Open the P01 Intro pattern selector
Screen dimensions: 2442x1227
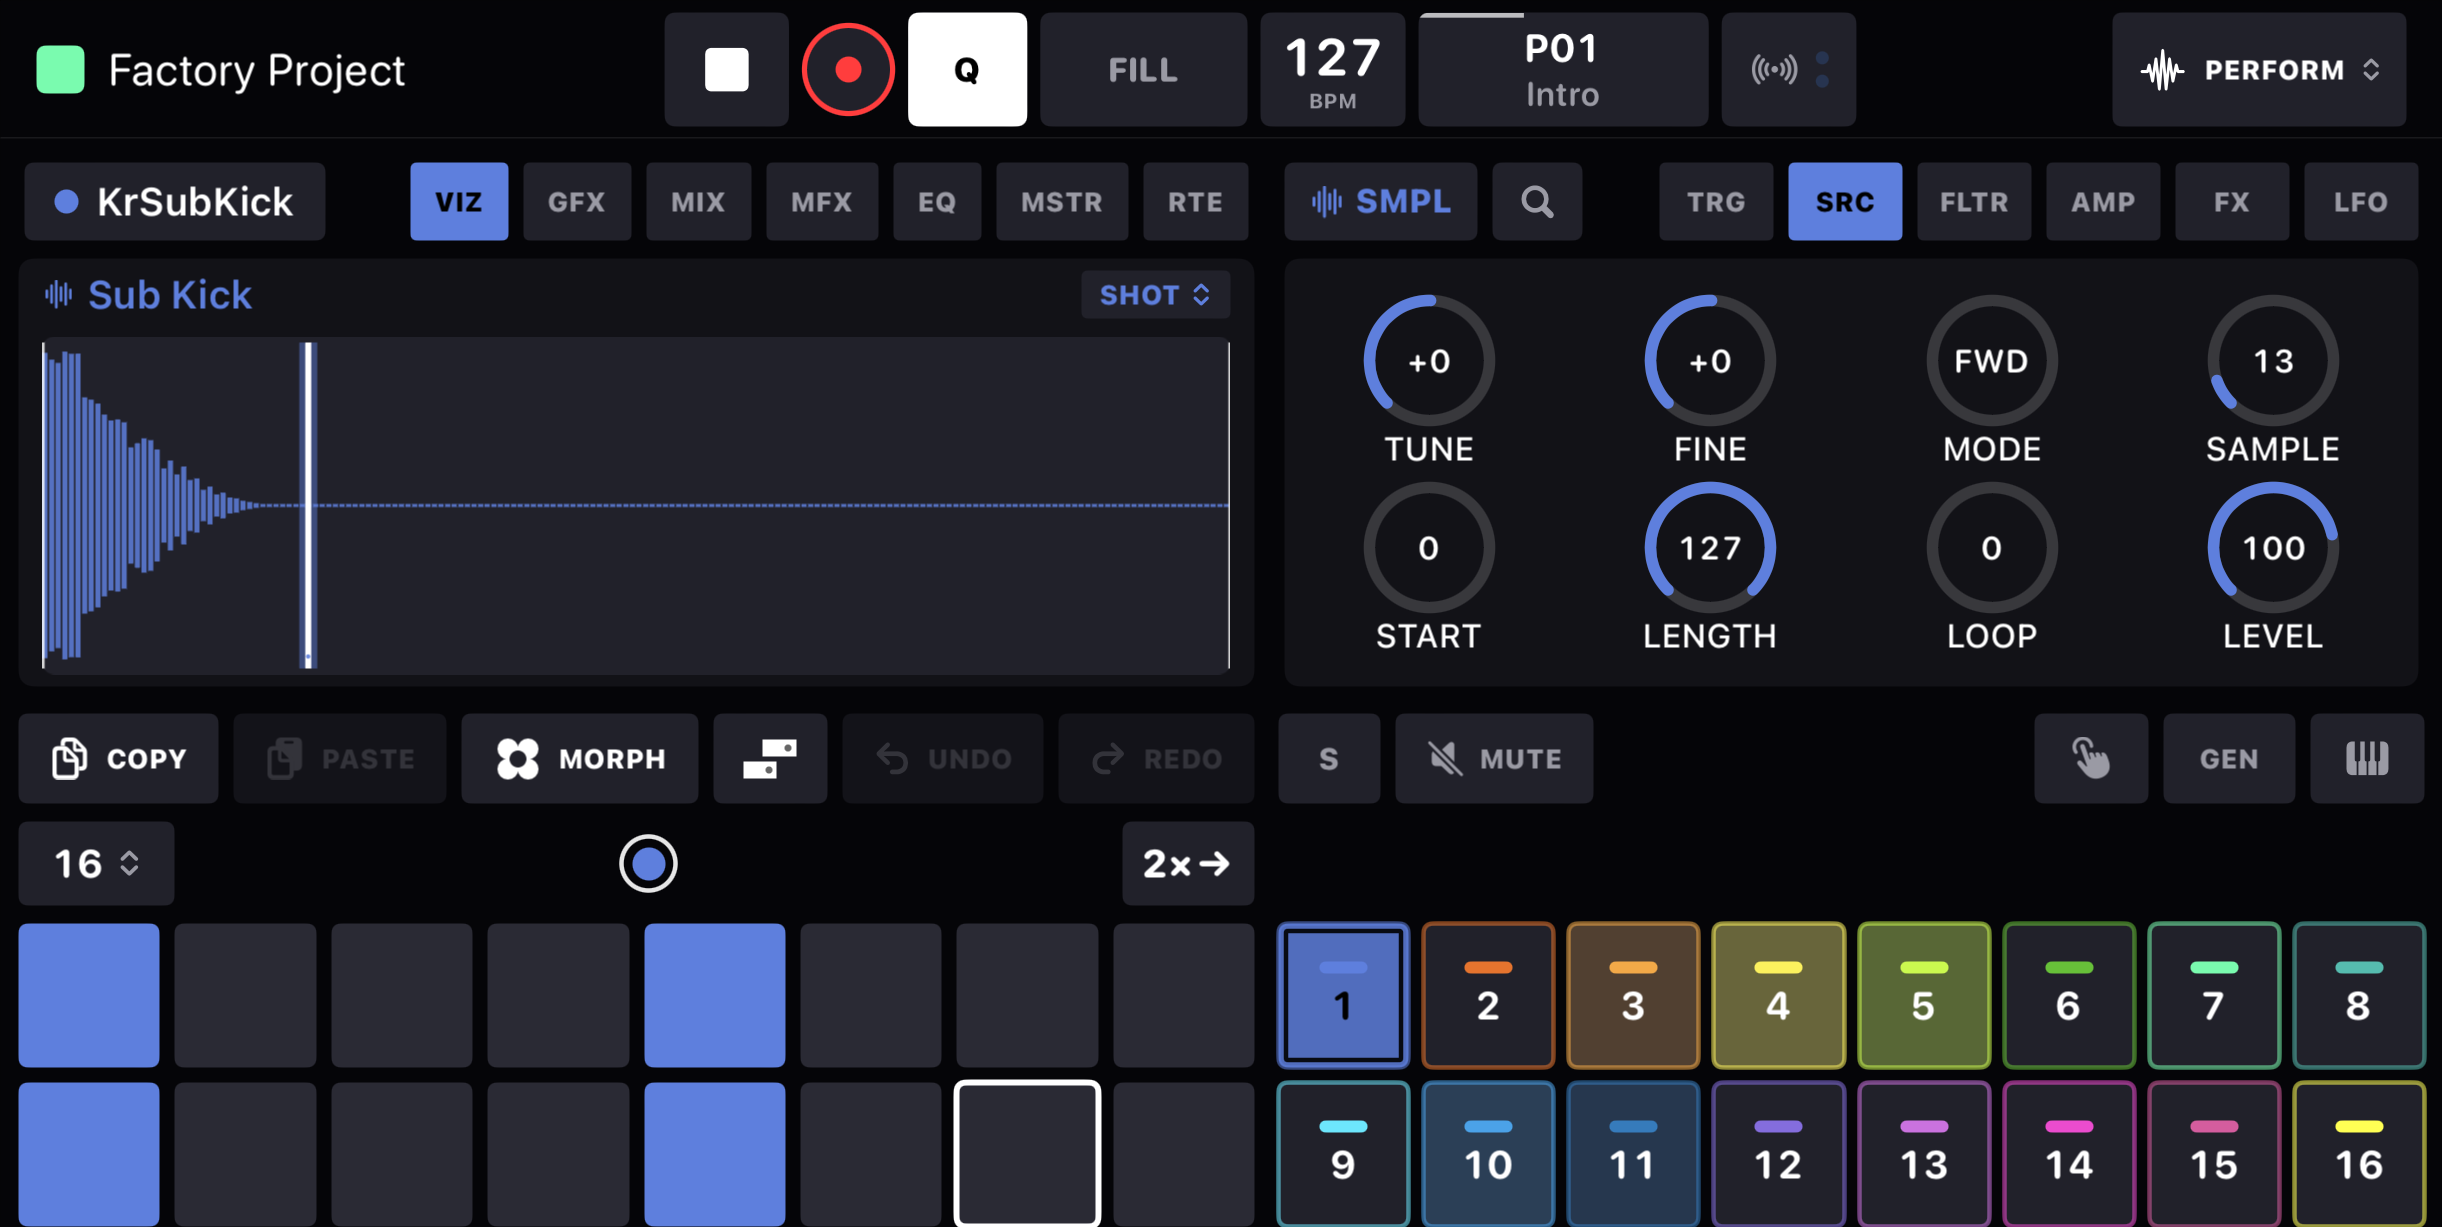(1563, 70)
